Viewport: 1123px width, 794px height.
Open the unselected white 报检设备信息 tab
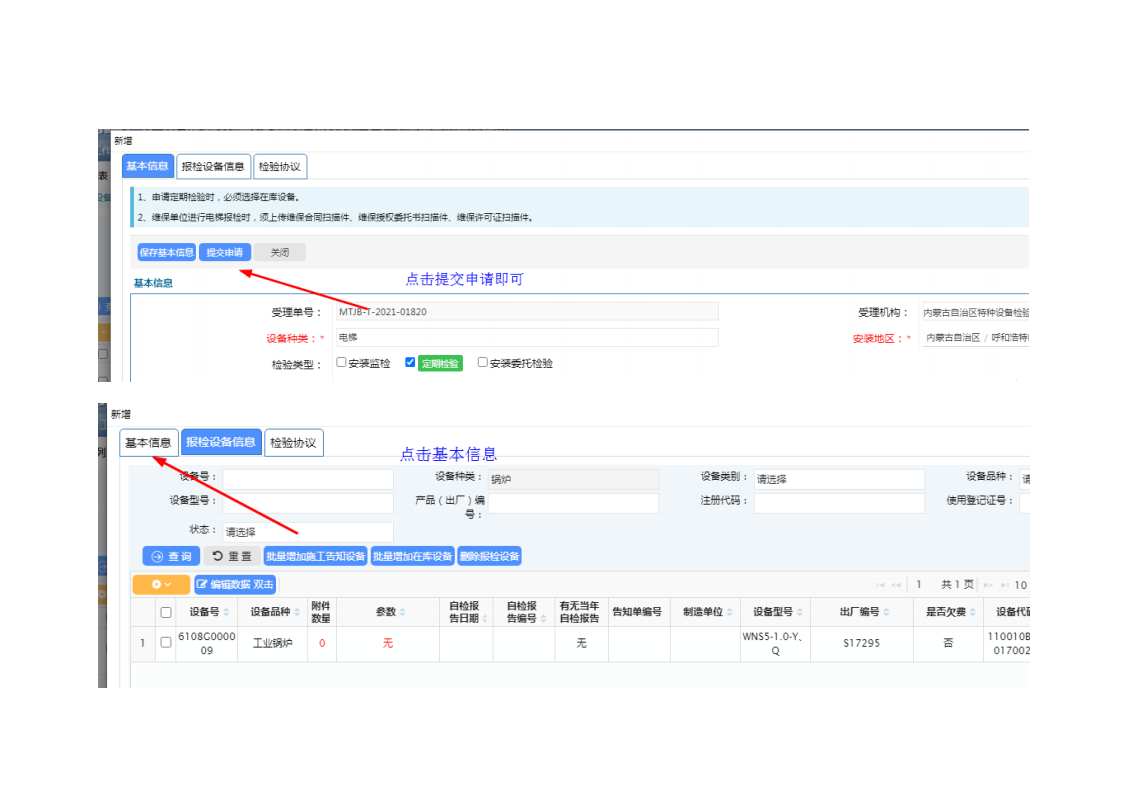(213, 166)
